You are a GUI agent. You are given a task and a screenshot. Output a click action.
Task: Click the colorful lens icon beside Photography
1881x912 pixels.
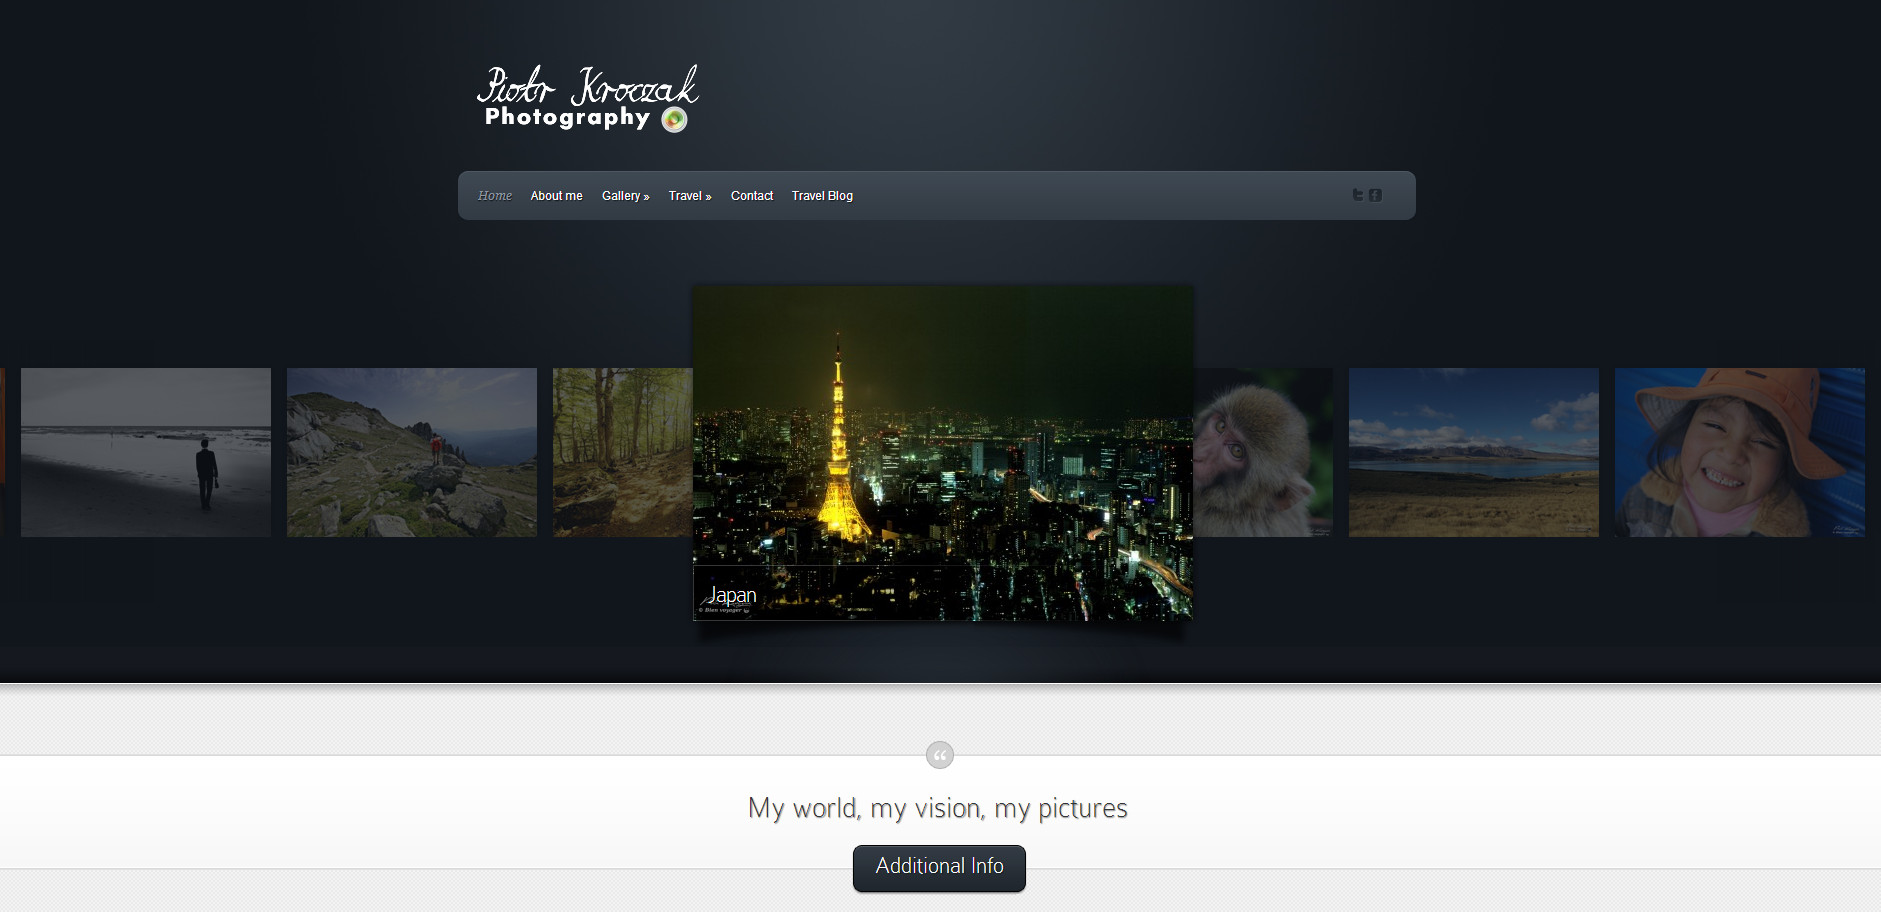coord(675,120)
